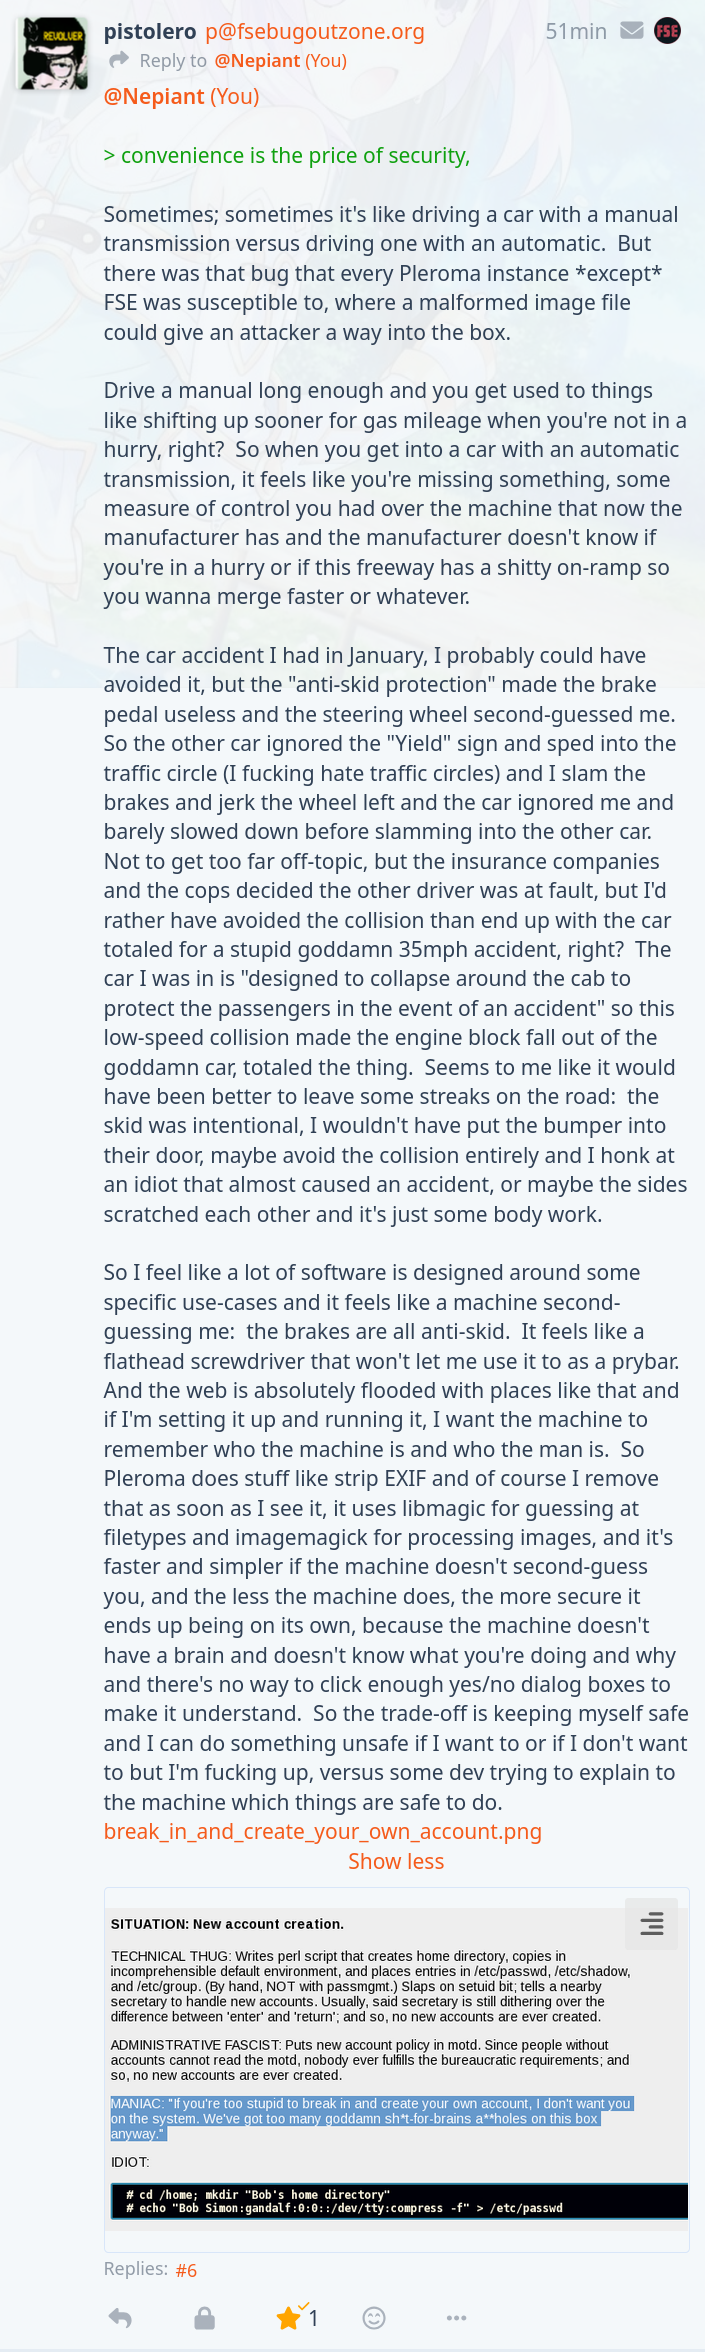Collapse the post with Show less

[396, 1861]
